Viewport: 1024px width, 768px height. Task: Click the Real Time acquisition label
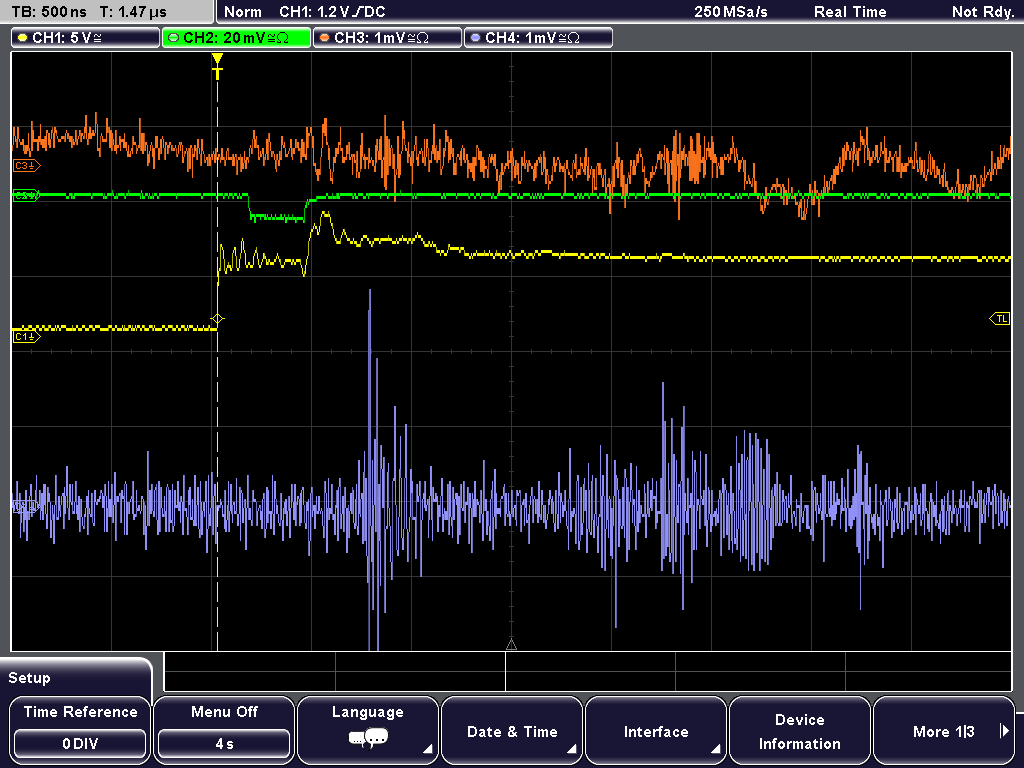point(850,12)
